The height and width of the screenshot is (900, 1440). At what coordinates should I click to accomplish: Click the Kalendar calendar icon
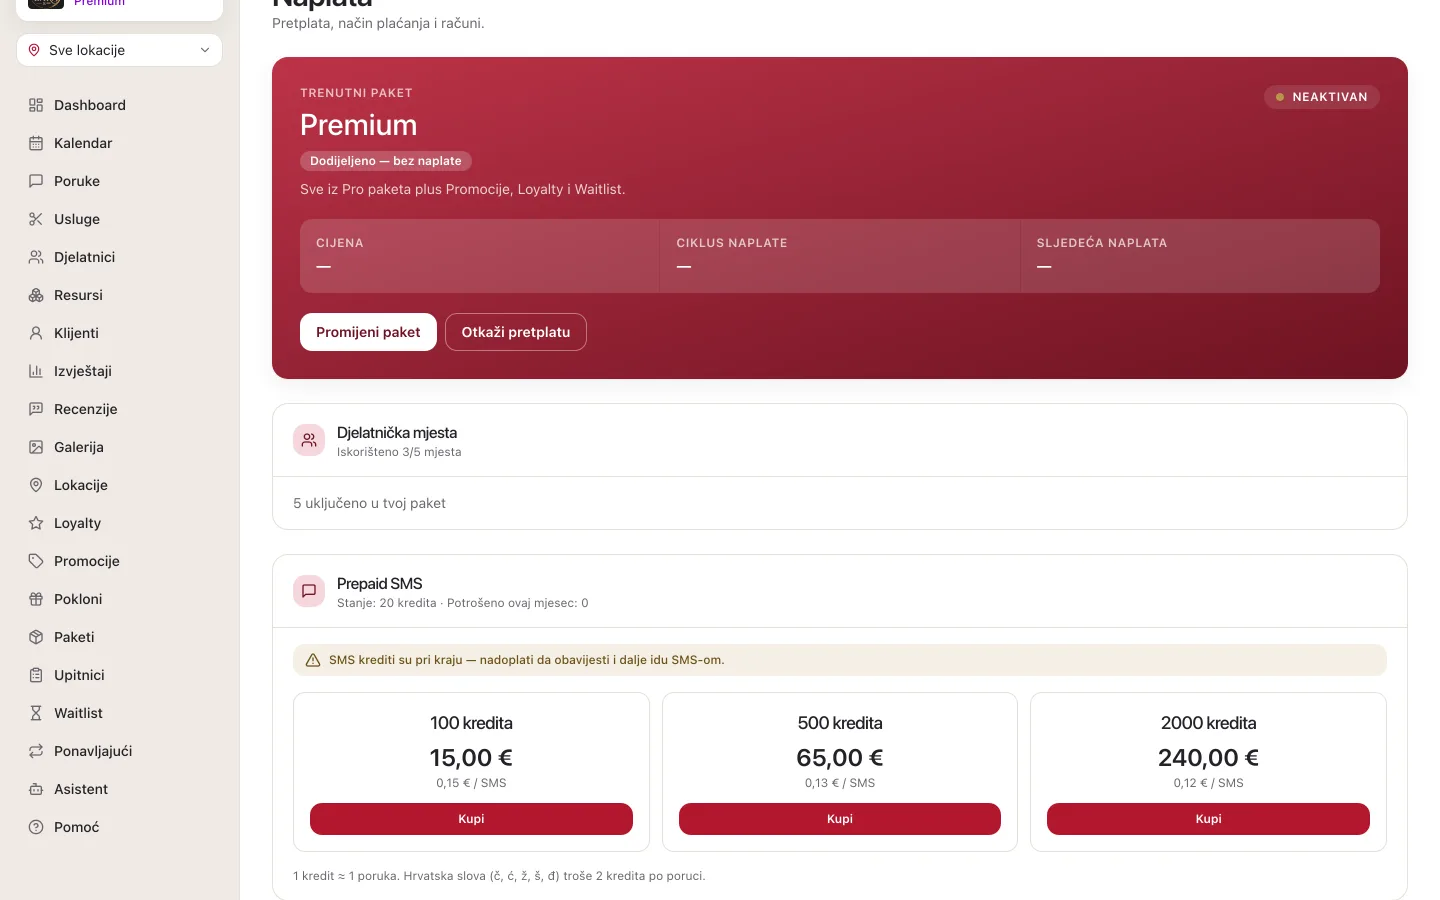click(x=36, y=143)
